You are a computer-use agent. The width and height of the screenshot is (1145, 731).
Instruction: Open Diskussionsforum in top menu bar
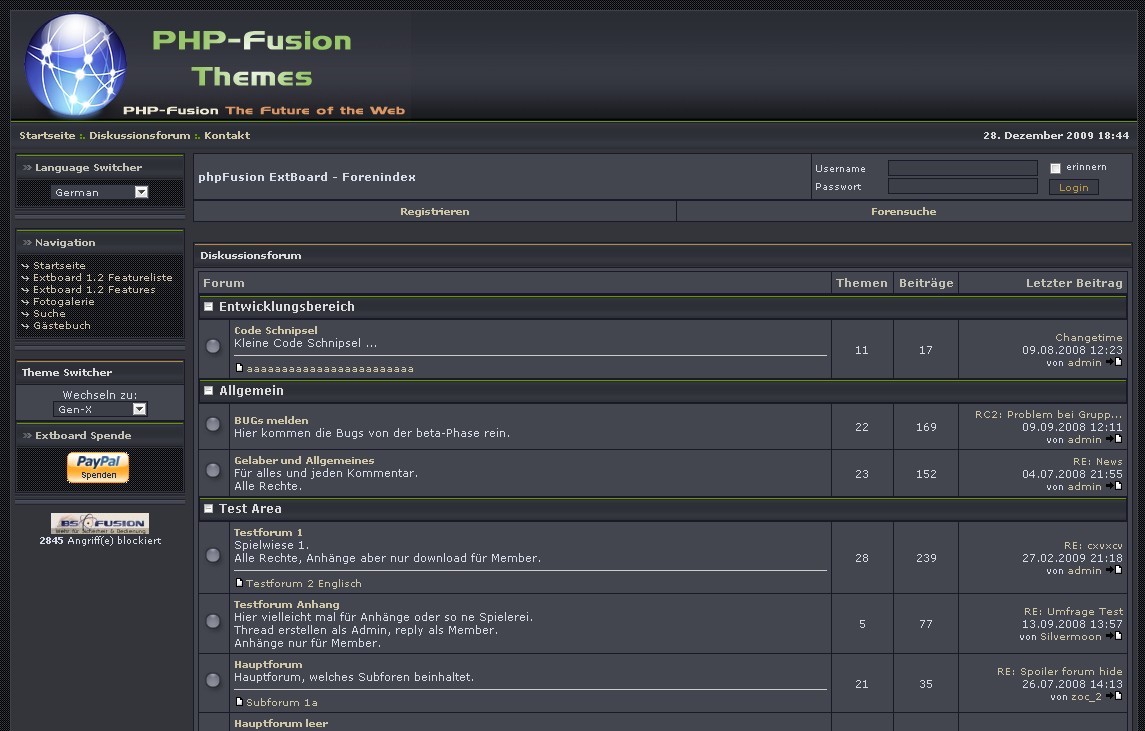point(139,135)
